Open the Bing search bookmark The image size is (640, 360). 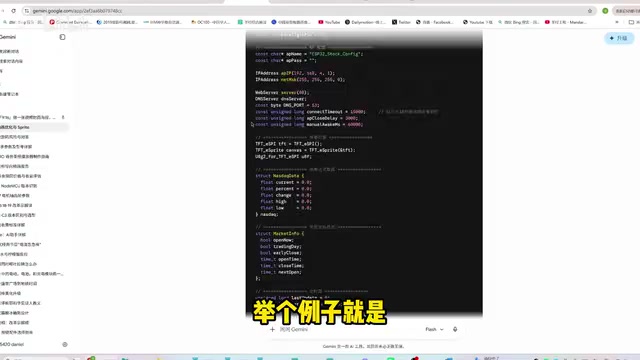click(x=519, y=22)
